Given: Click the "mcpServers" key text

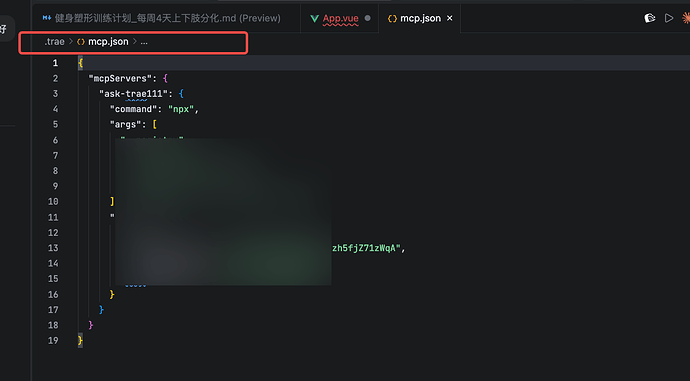Looking at the screenshot, I should coord(120,78).
